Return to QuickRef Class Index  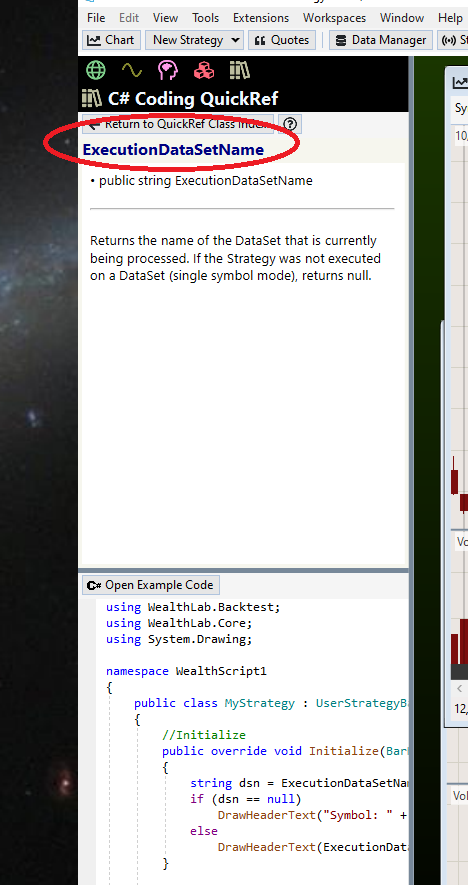click(178, 124)
